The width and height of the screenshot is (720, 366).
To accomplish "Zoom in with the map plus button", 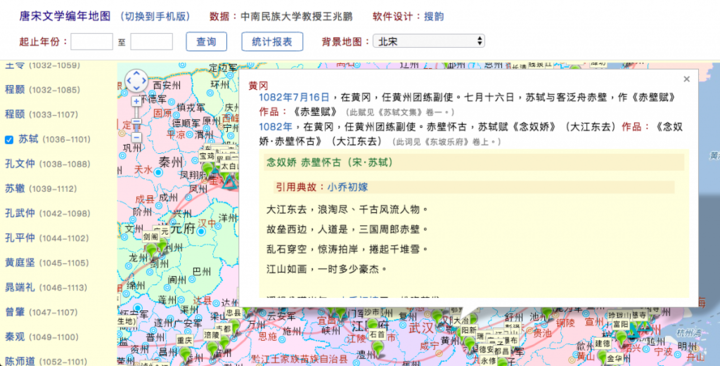I will click(x=136, y=101).
